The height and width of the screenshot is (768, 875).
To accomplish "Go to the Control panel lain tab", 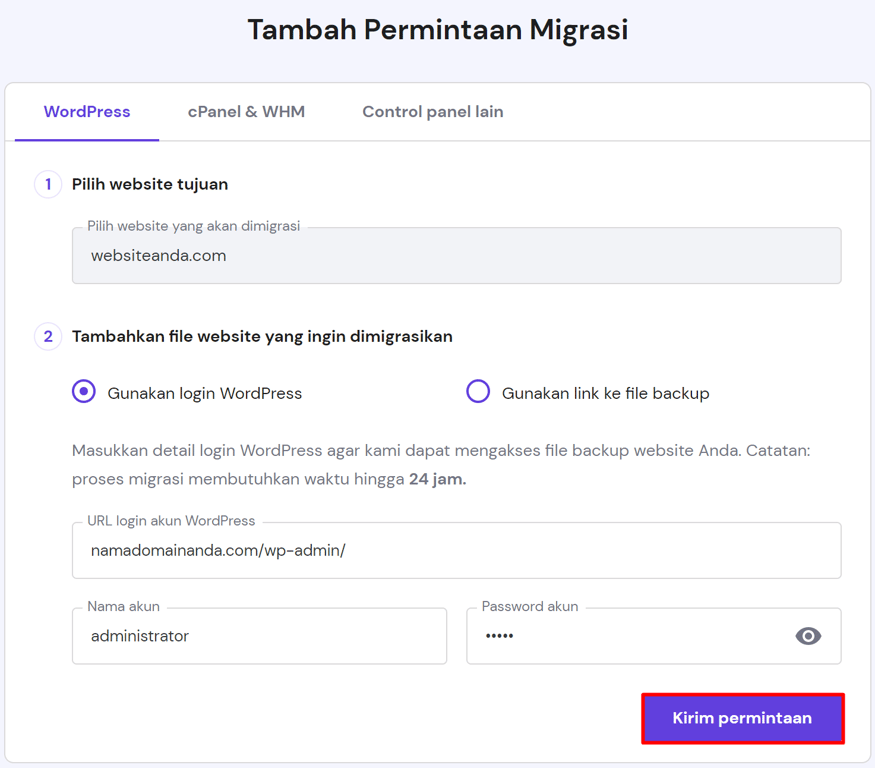I will 432,112.
